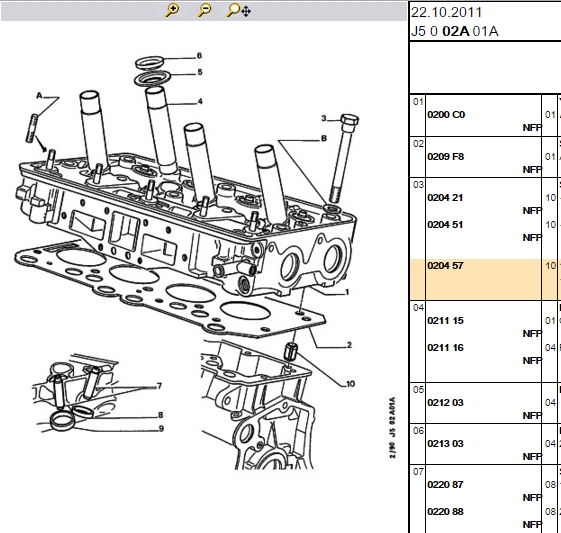Click the NFP label under 0213 03
The height and width of the screenshot is (533, 561).
pos(532,457)
